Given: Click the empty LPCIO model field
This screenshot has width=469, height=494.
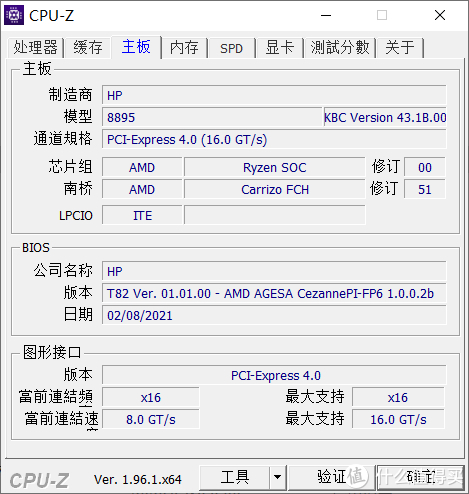Looking at the screenshot, I should pyautogui.click(x=275, y=215).
